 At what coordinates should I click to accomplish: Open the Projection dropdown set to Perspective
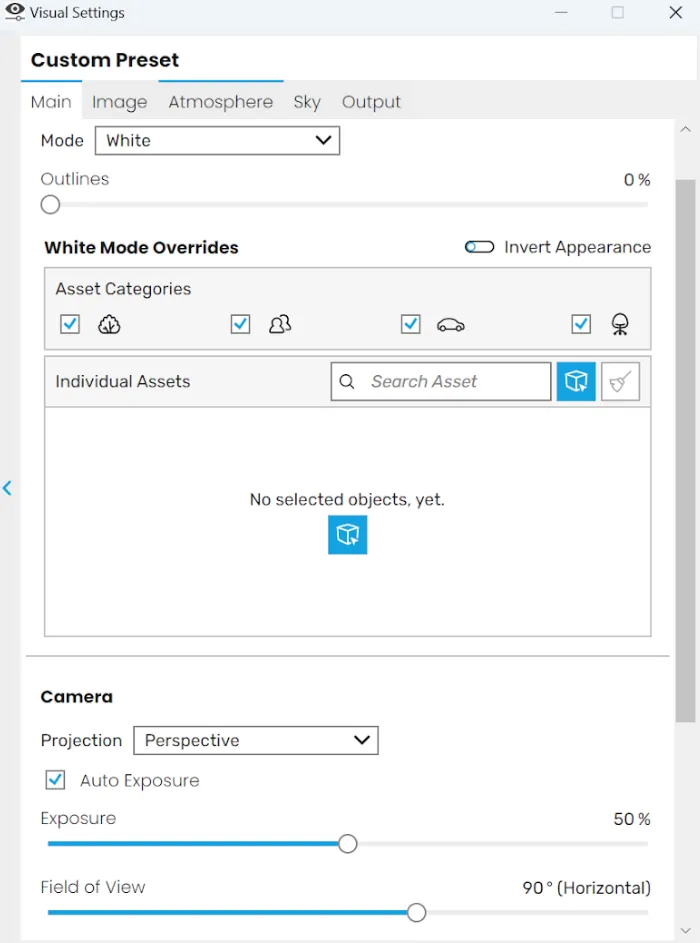click(x=255, y=741)
